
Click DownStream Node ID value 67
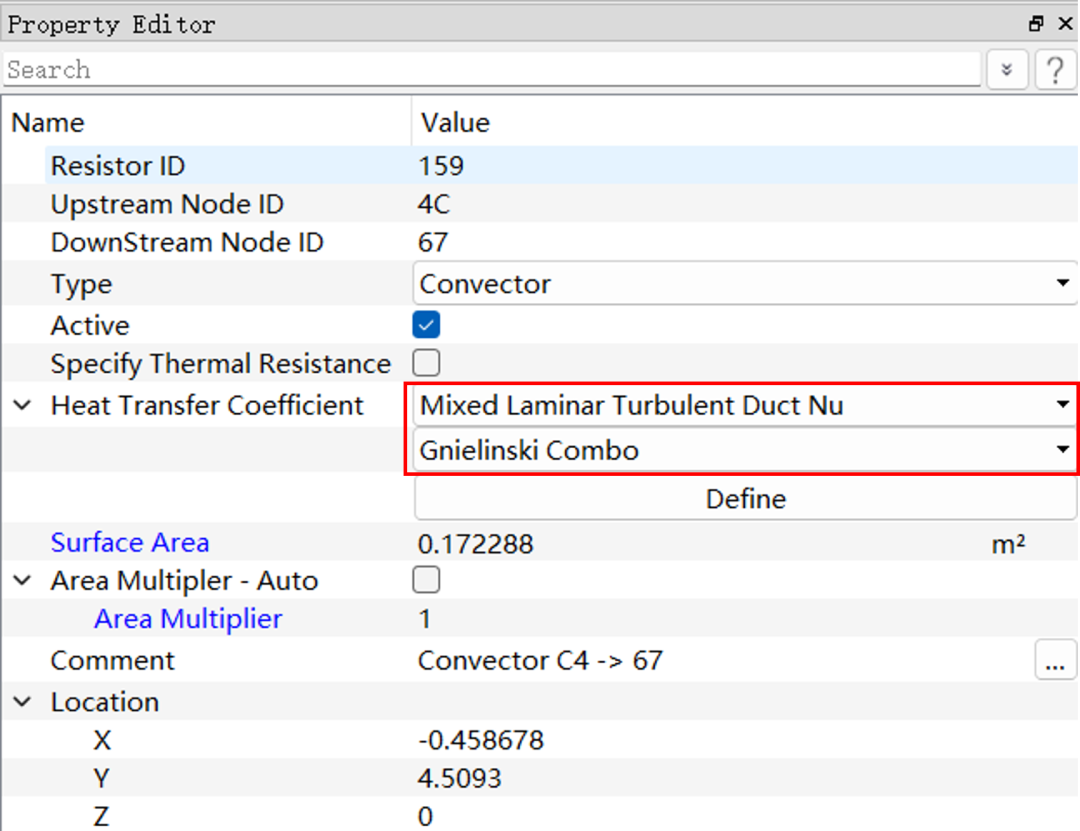[x=433, y=243]
